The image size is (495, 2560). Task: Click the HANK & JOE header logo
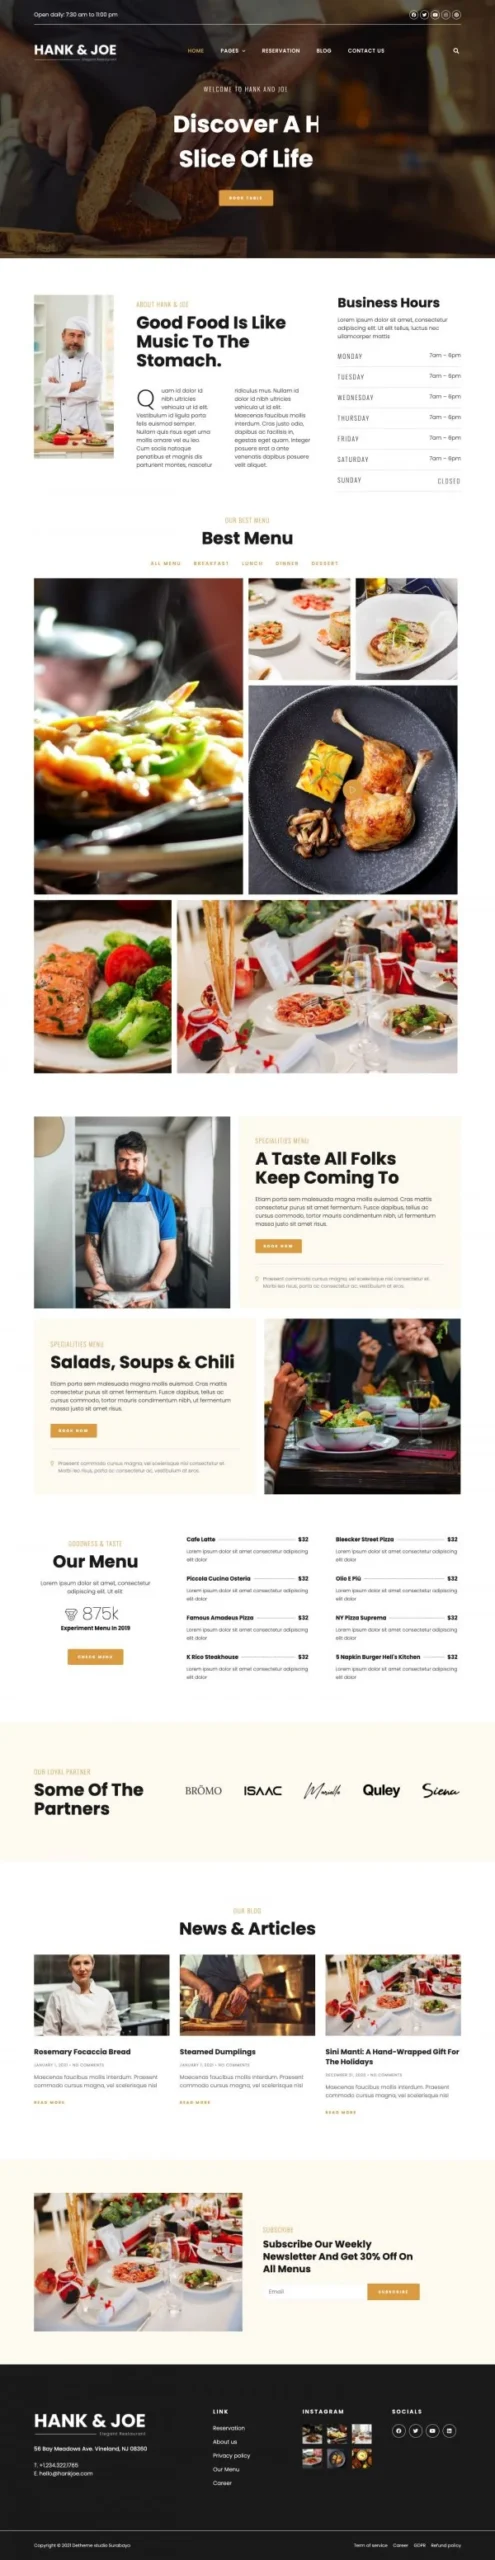pyautogui.click(x=75, y=51)
